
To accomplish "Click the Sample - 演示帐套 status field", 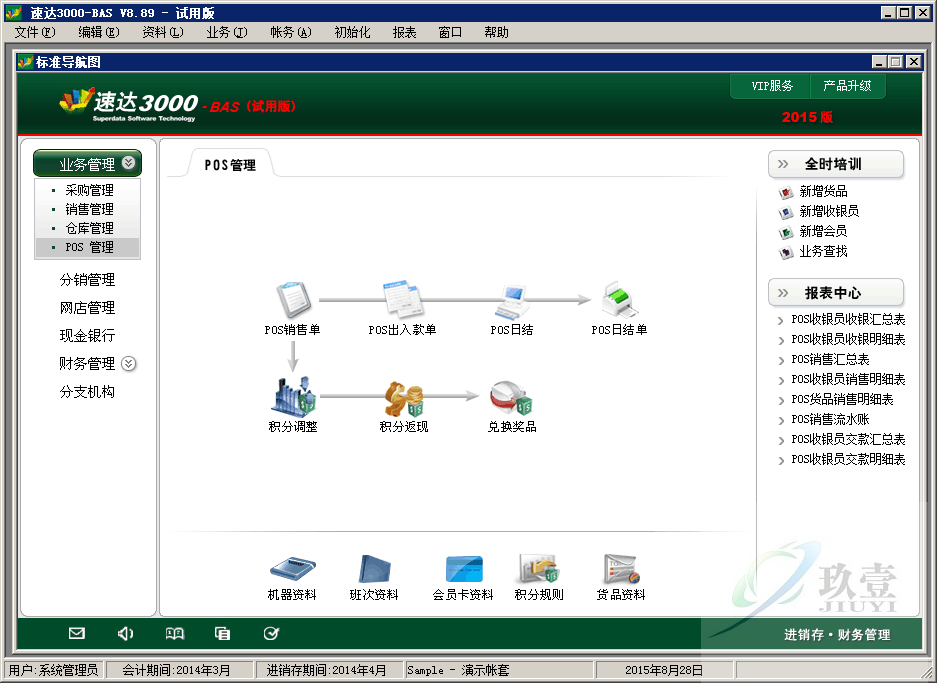I will pos(500,670).
